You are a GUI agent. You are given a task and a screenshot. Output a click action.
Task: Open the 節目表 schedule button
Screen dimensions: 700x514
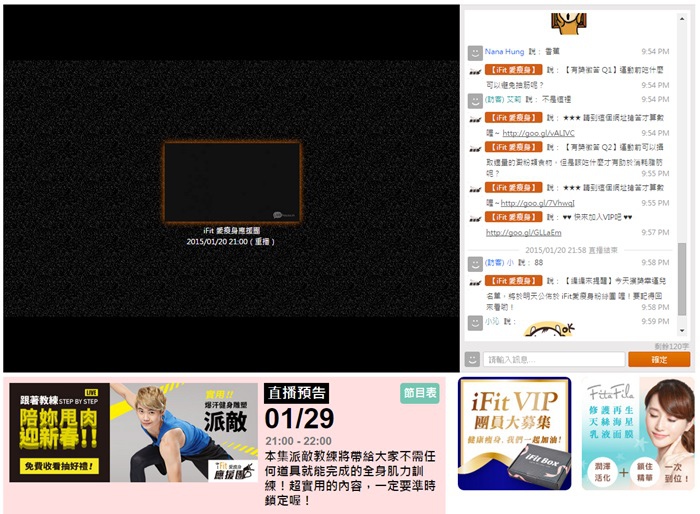[x=420, y=393]
